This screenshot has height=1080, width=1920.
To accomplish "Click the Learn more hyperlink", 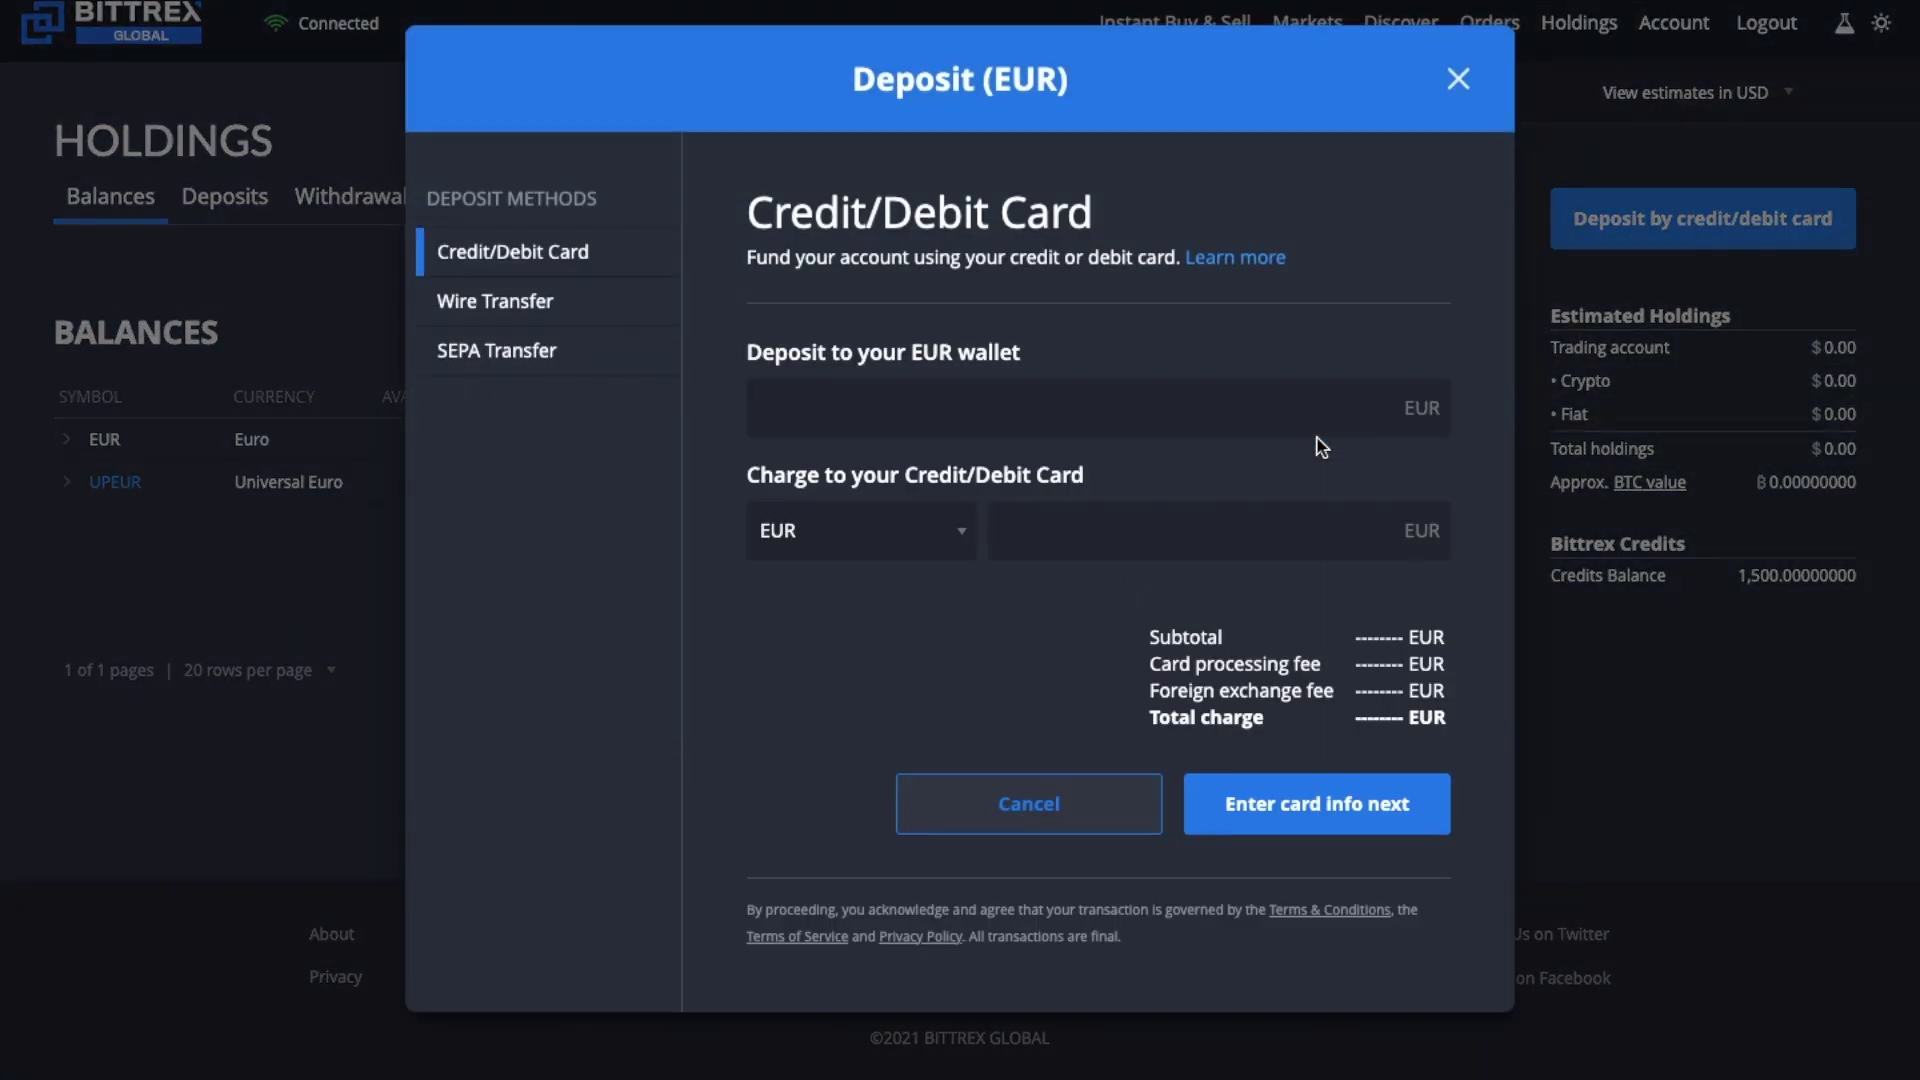I will tap(1236, 258).
